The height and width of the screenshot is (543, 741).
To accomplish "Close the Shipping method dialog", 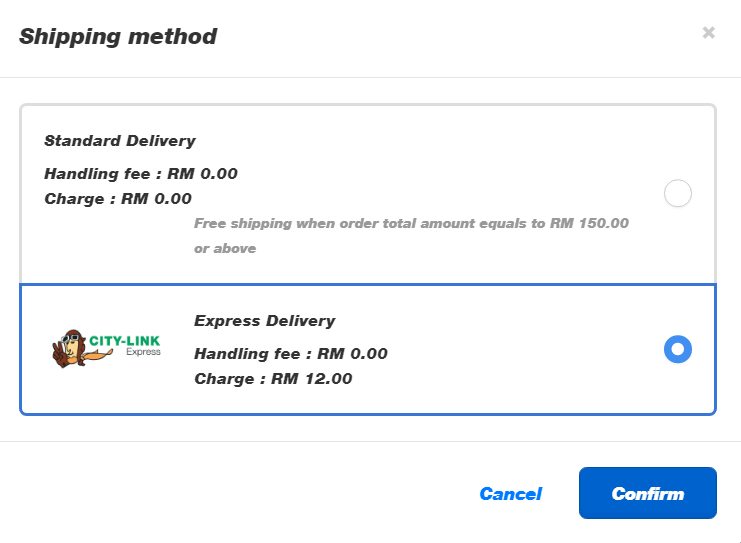I will 708,33.
